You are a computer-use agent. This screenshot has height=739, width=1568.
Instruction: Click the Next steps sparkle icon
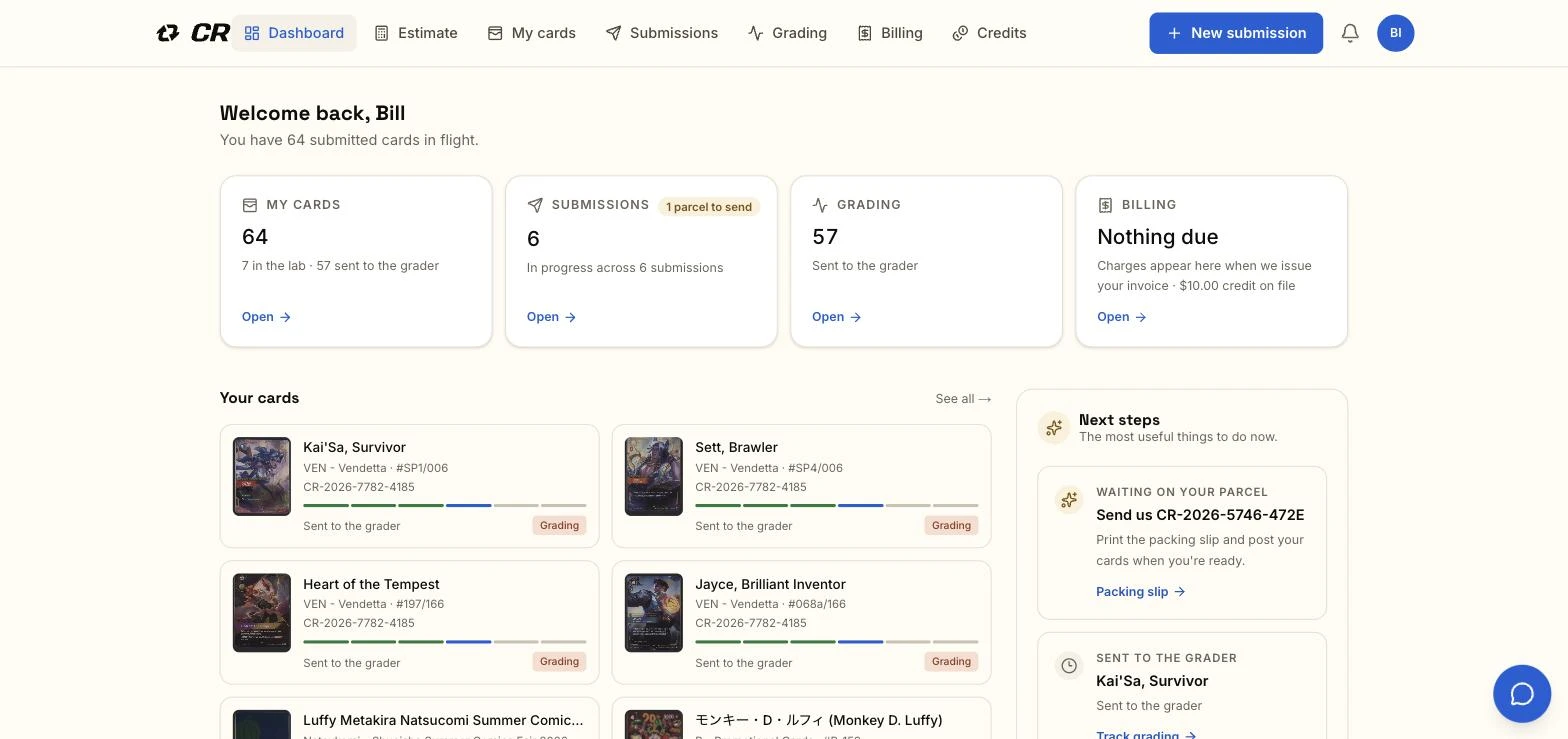1054,428
